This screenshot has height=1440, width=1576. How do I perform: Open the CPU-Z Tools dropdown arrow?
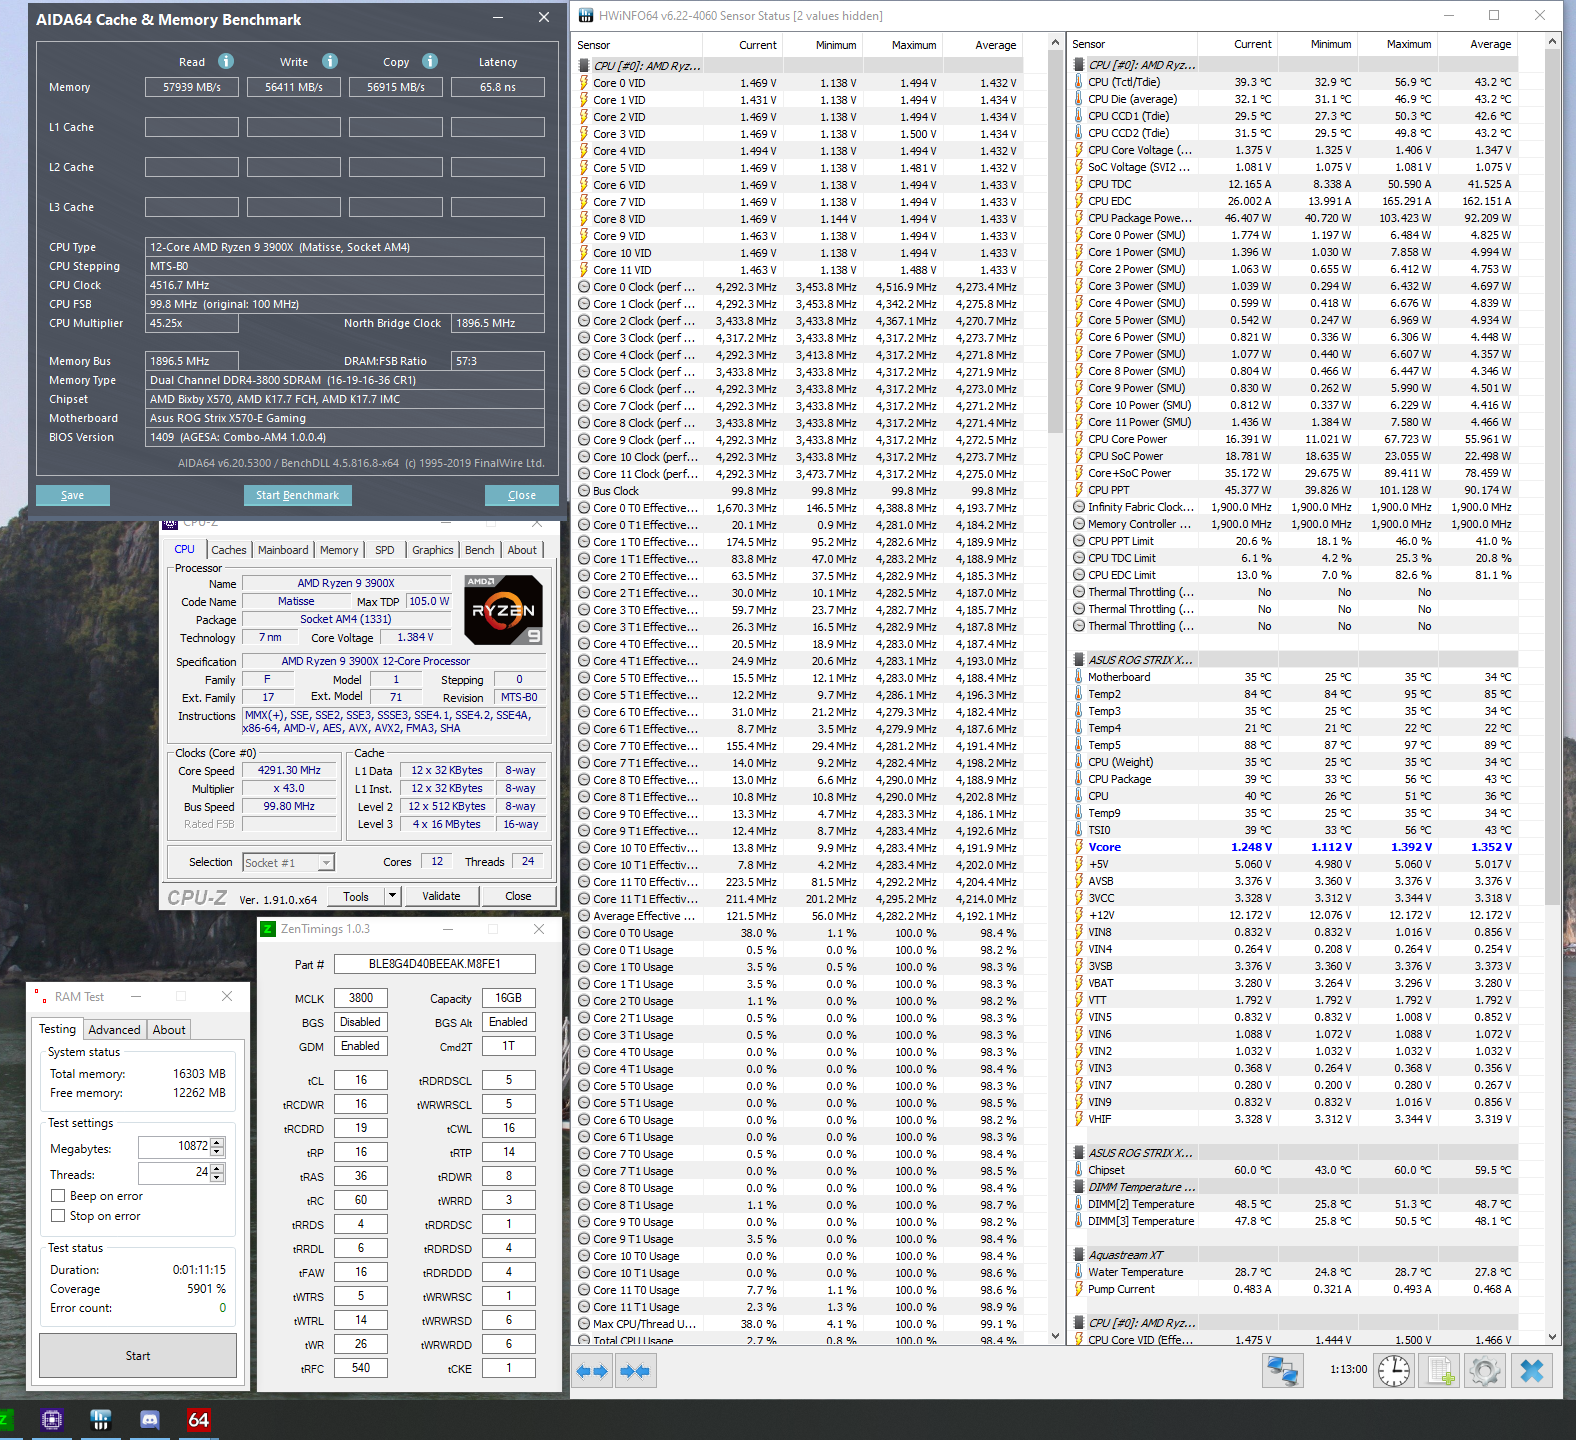[392, 896]
